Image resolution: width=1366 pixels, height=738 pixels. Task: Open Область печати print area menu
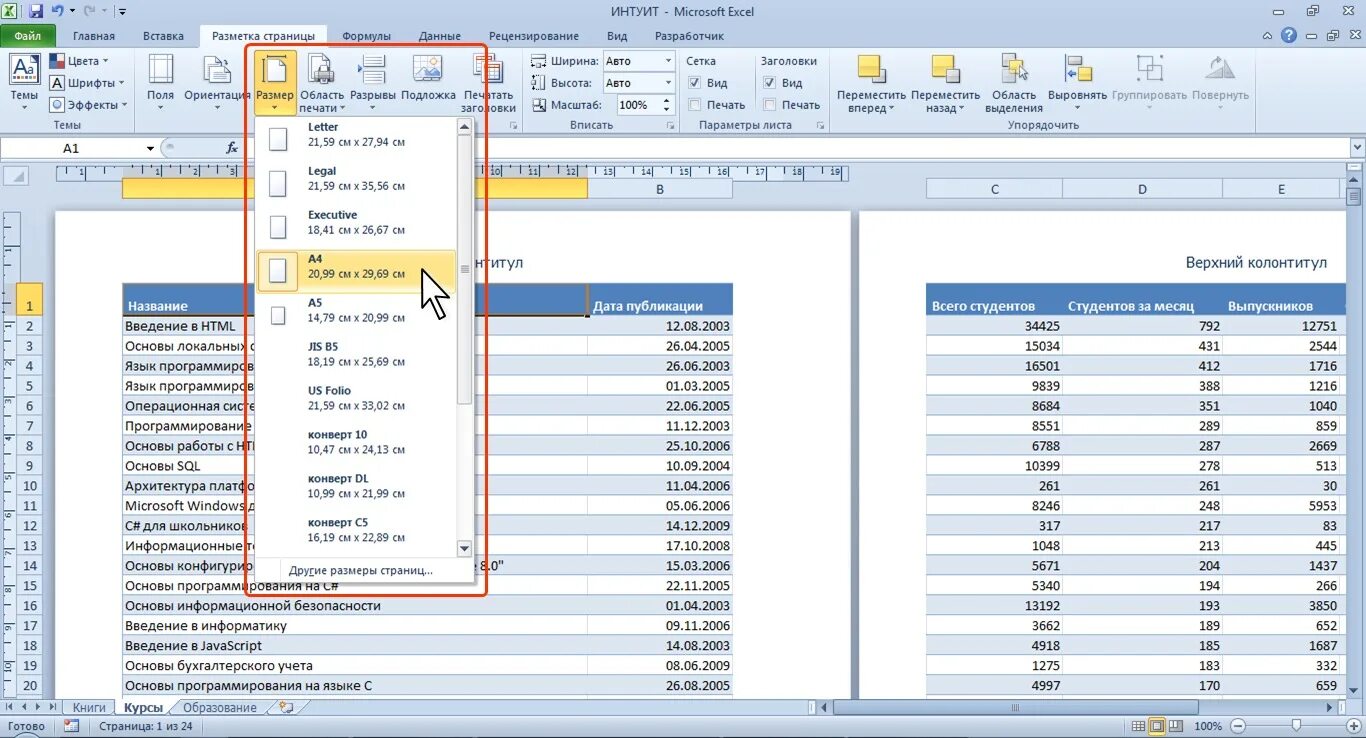click(x=322, y=82)
